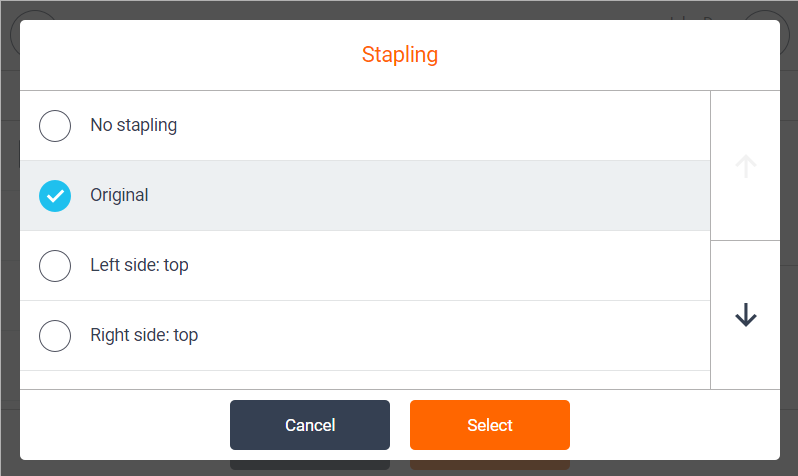
Task: Click the "Left side: top" text label
Action: [x=139, y=265]
